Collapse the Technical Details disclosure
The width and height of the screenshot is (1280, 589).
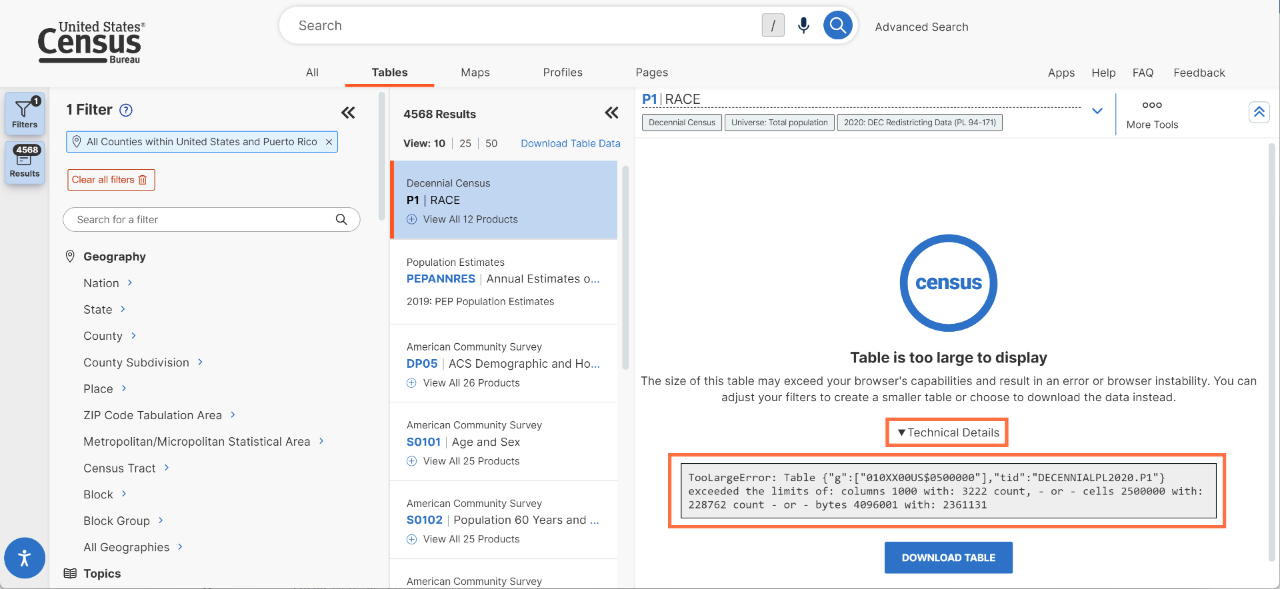coord(947,433)
